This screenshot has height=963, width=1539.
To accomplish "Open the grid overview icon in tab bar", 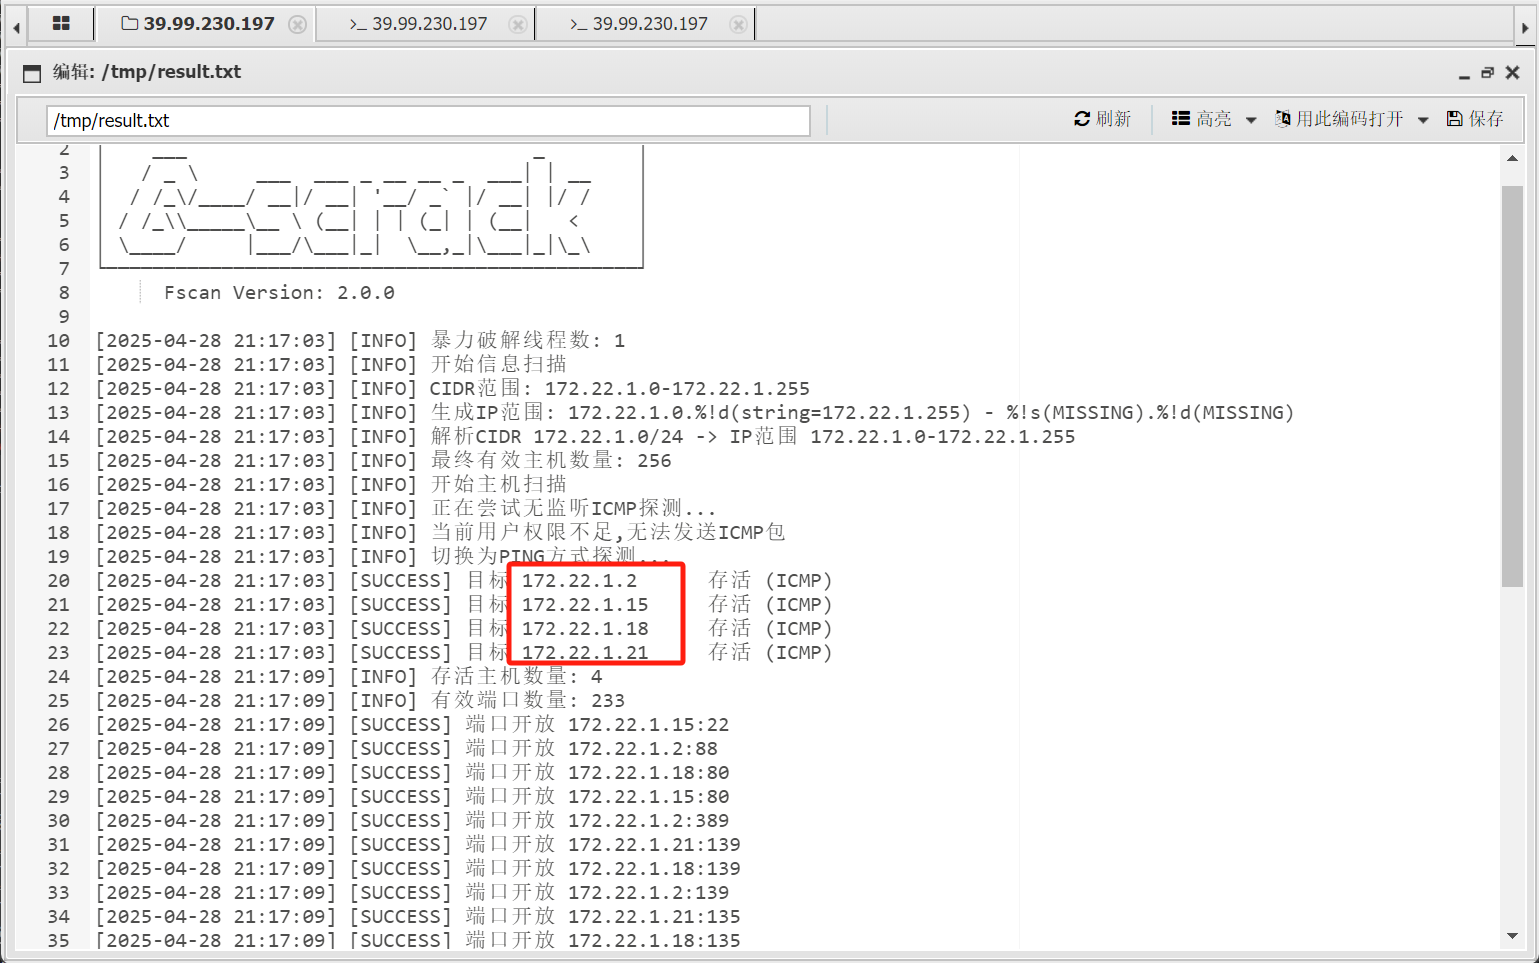I will (x=61, y=23).
